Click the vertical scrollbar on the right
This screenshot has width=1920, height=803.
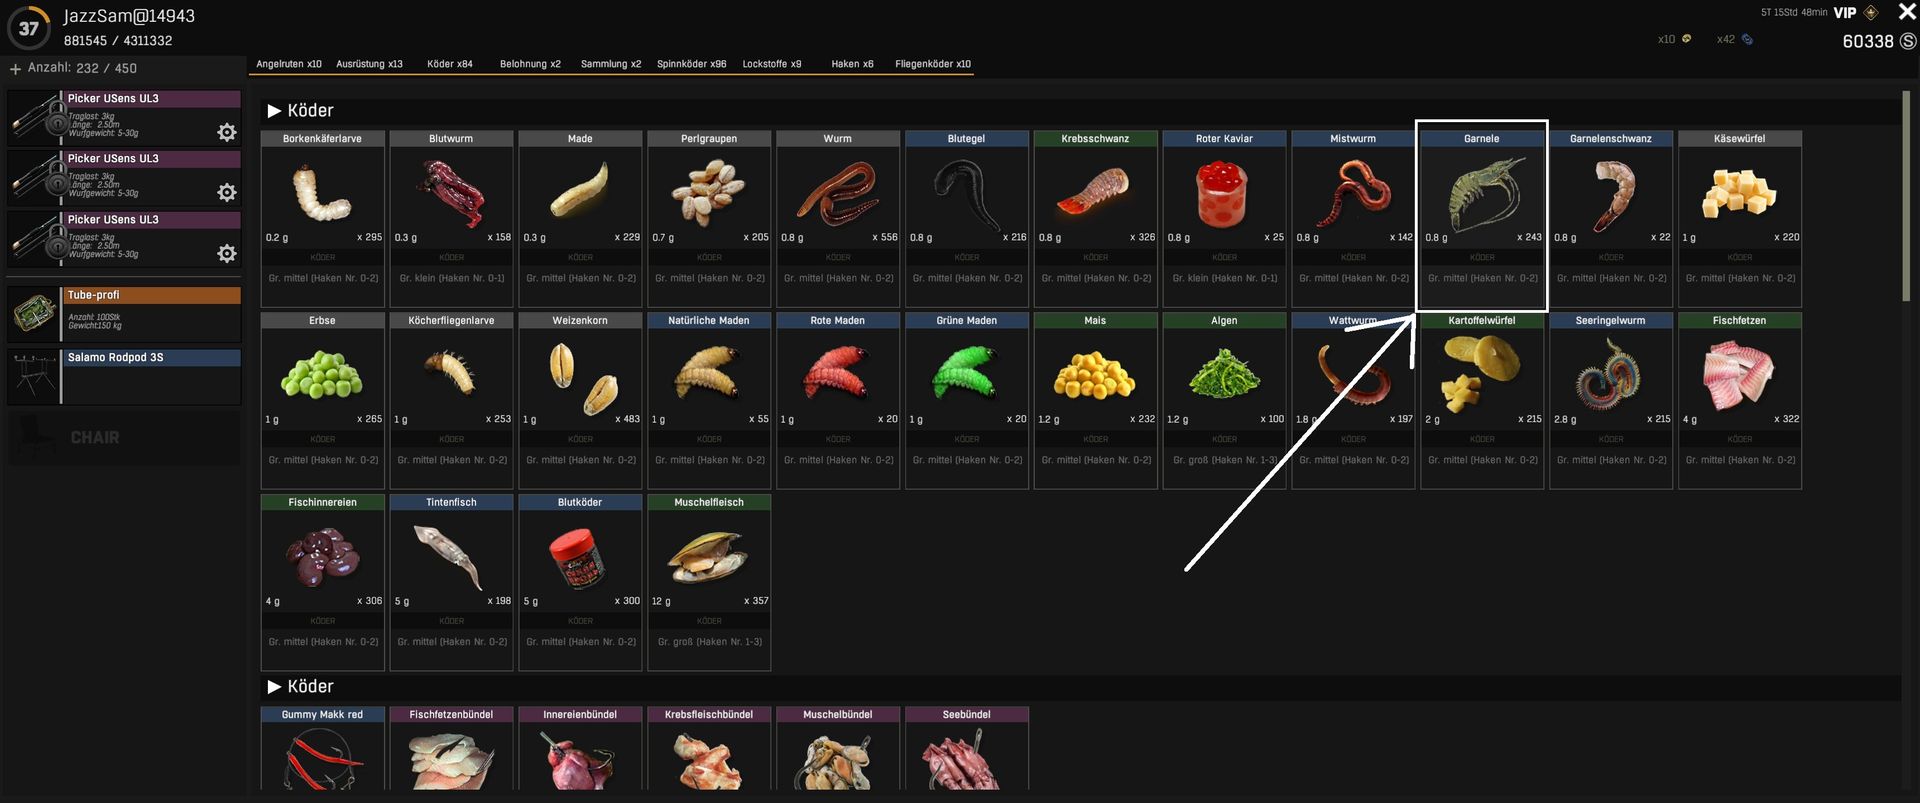1906,195
